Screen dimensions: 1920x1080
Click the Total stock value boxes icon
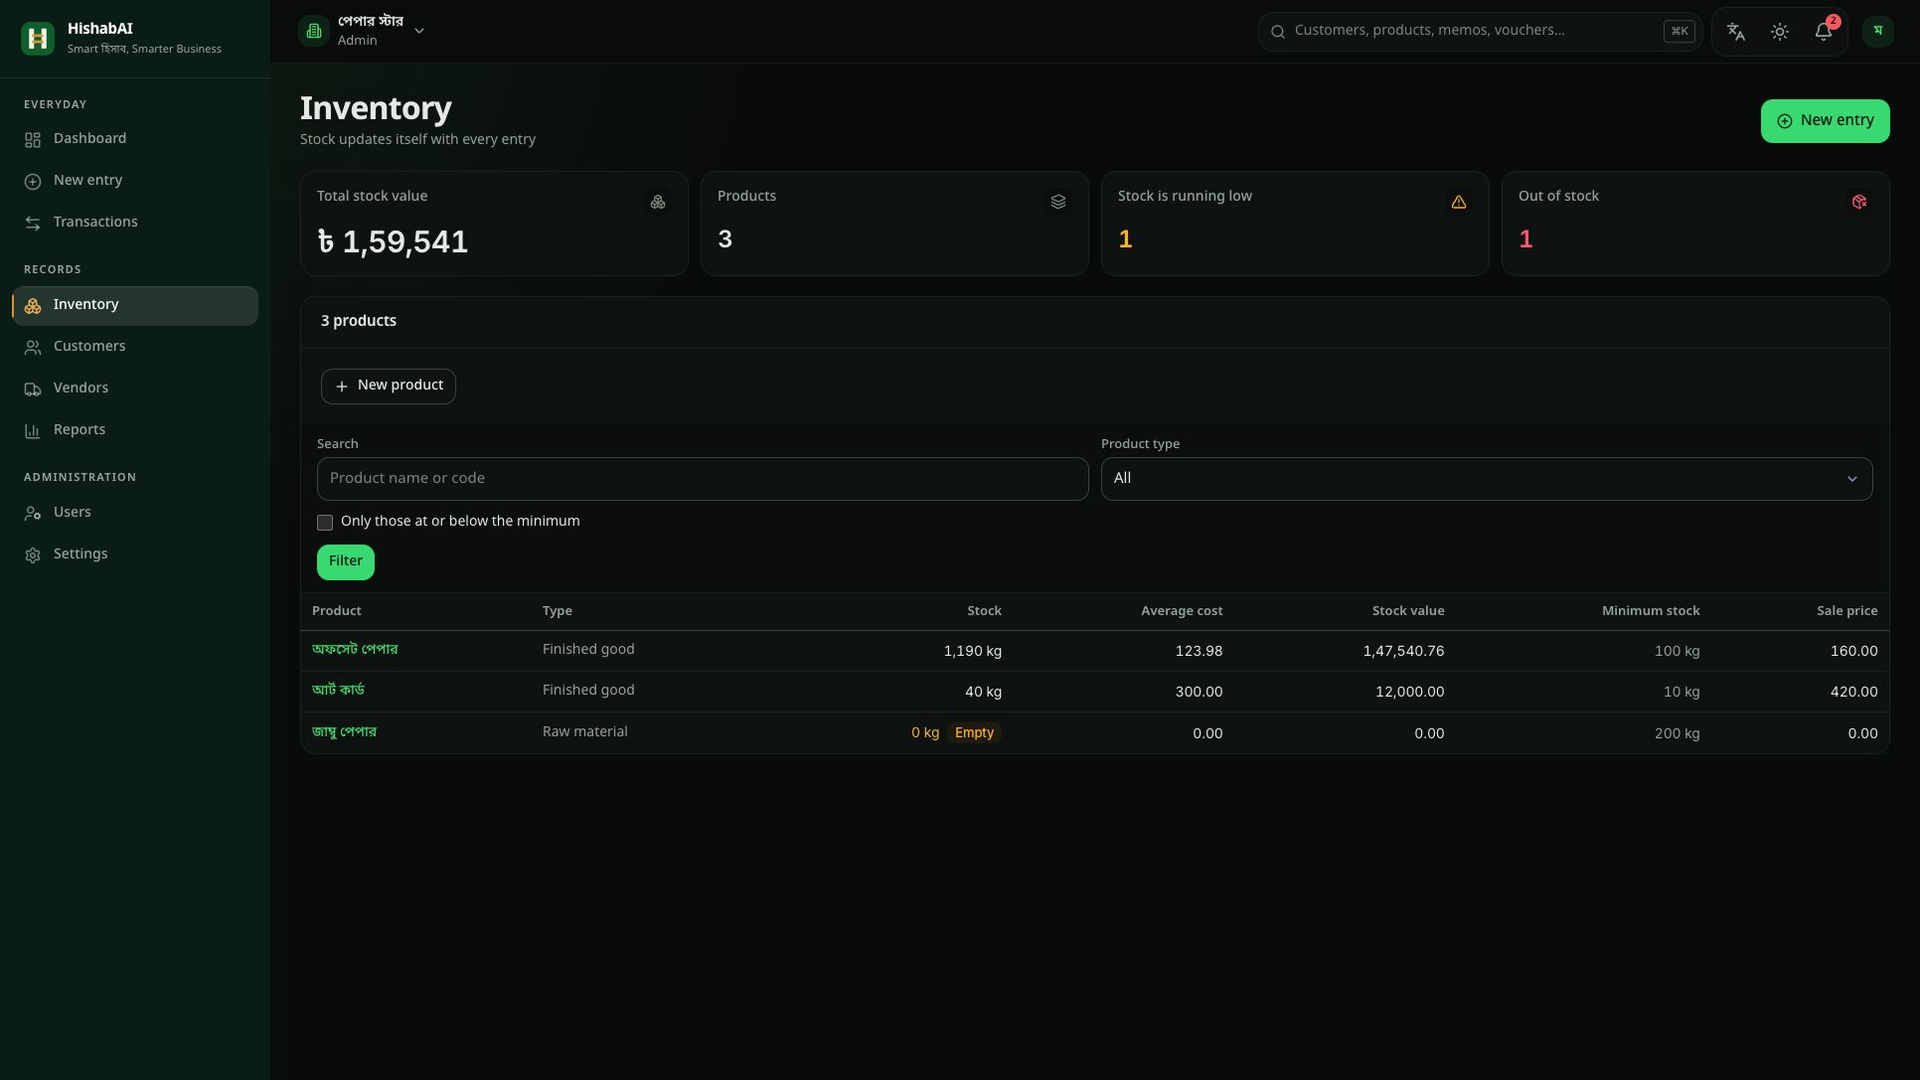click(658, 202)
